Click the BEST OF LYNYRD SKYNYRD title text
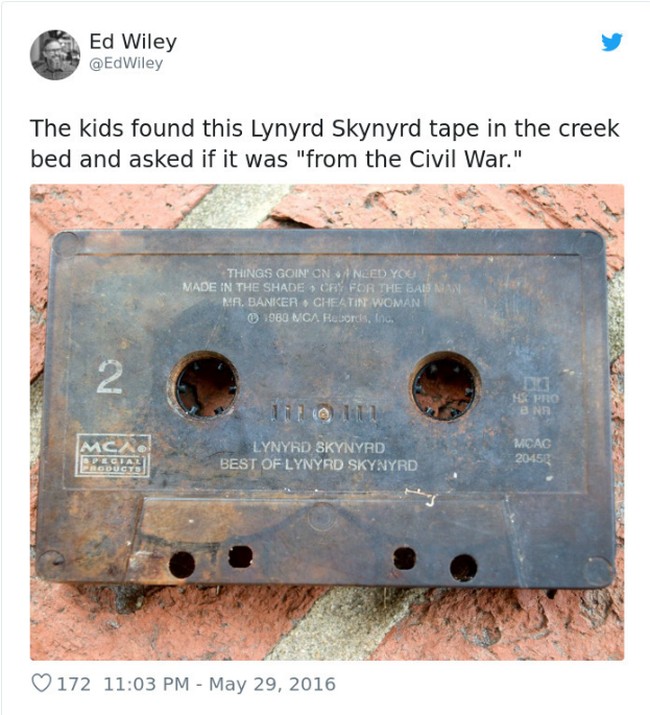650x715 pixels. 318,465
